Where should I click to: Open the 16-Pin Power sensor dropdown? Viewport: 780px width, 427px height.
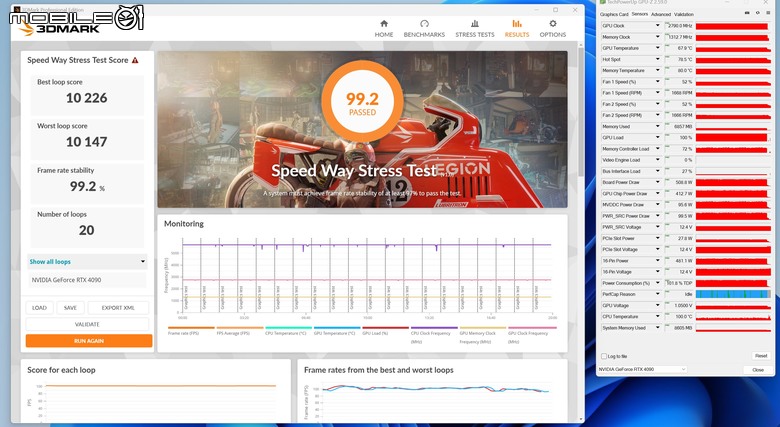657,261
